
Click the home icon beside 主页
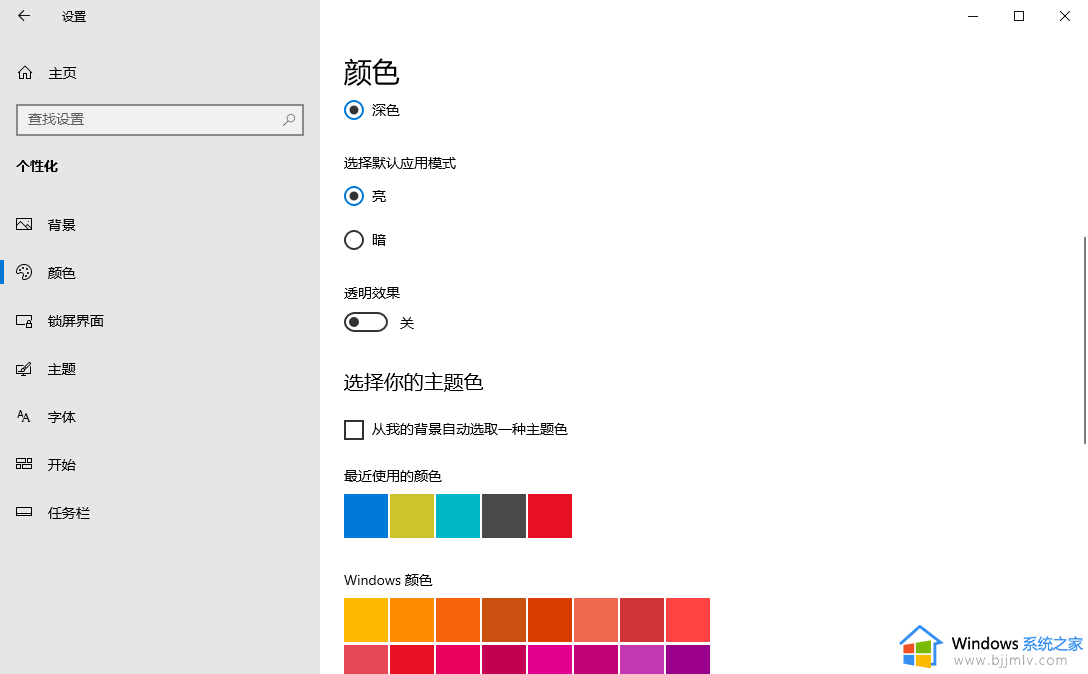(x=25, y=73)
